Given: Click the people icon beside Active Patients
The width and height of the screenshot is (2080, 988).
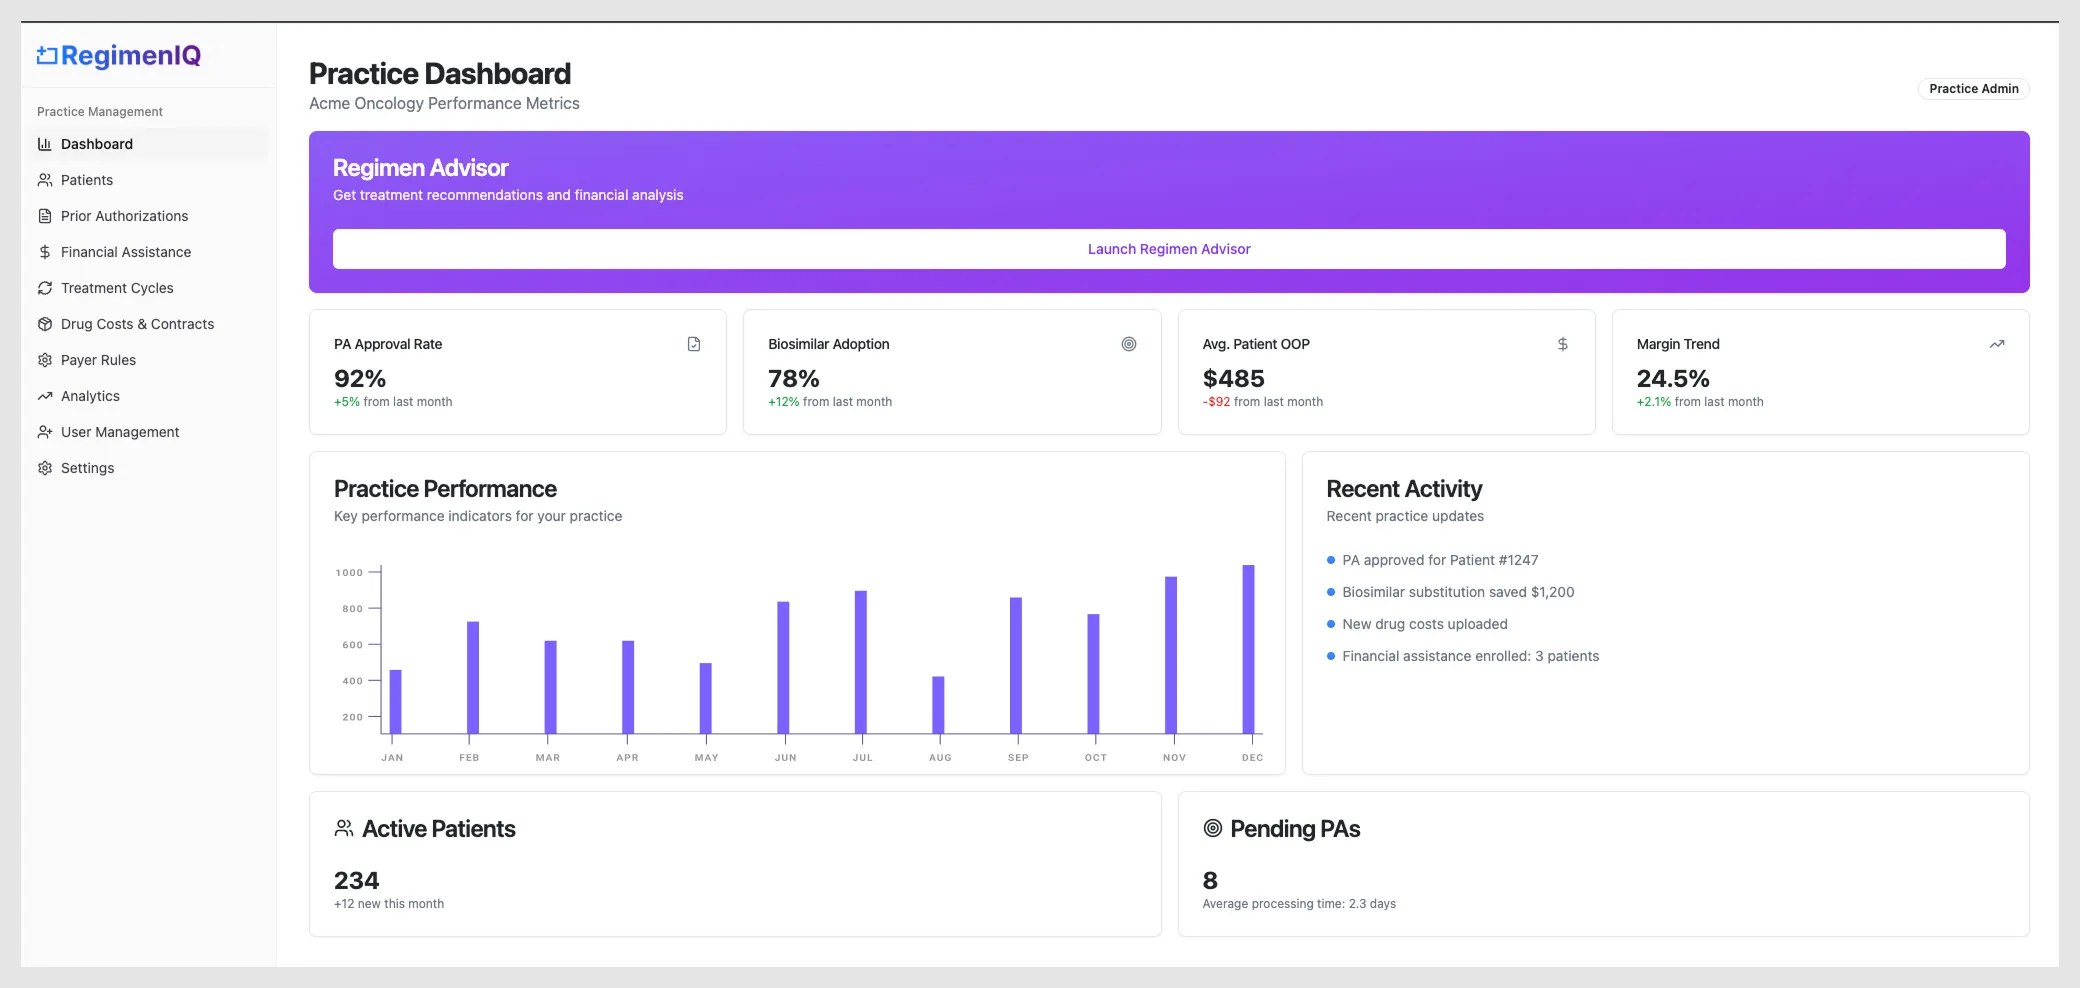Looking at the screenshot, I should pos(344,829).
